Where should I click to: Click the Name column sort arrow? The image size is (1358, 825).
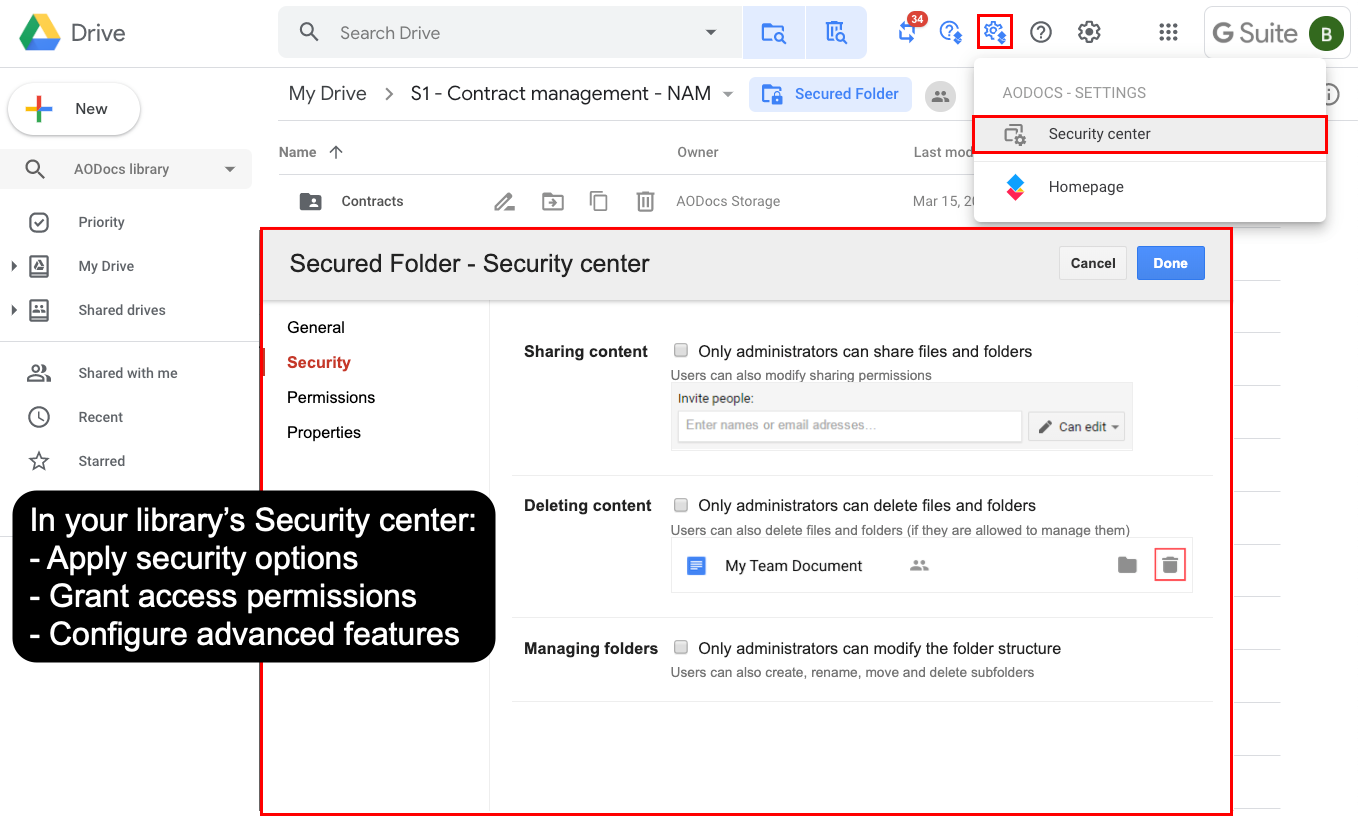click(x=336, y=152)
